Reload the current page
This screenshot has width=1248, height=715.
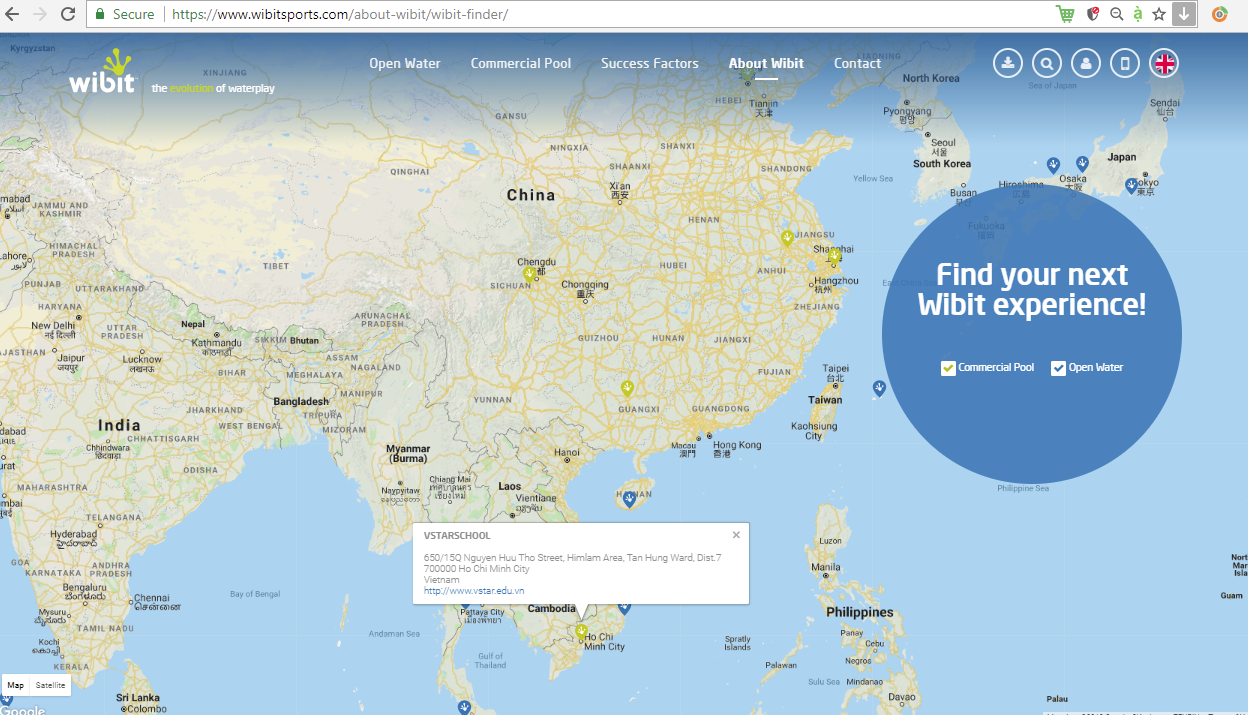point(68,14)
